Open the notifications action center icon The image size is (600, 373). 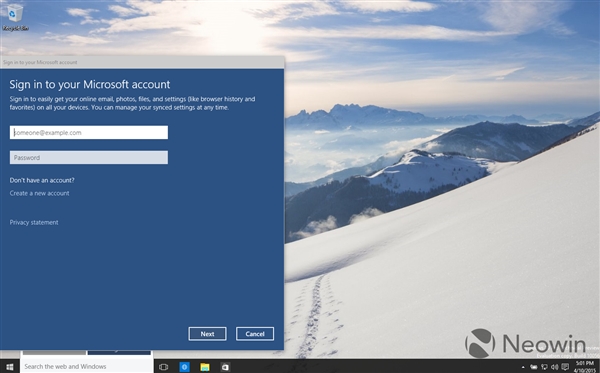pyautogui.click(x=565, y=367)
